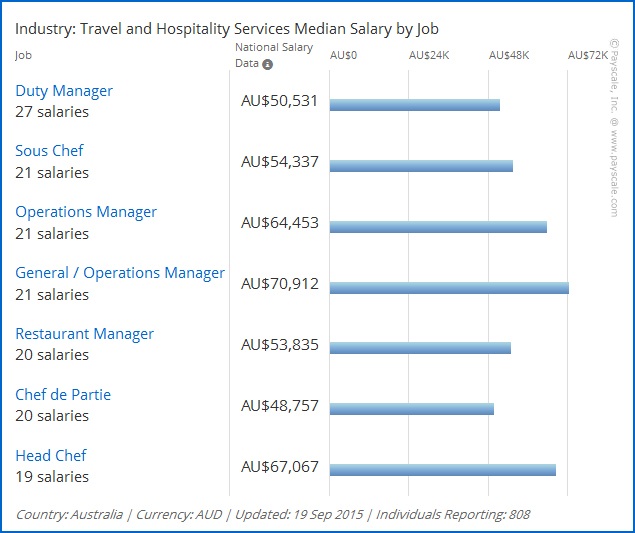Click the AU$64,453 salary value

point(280,223)
